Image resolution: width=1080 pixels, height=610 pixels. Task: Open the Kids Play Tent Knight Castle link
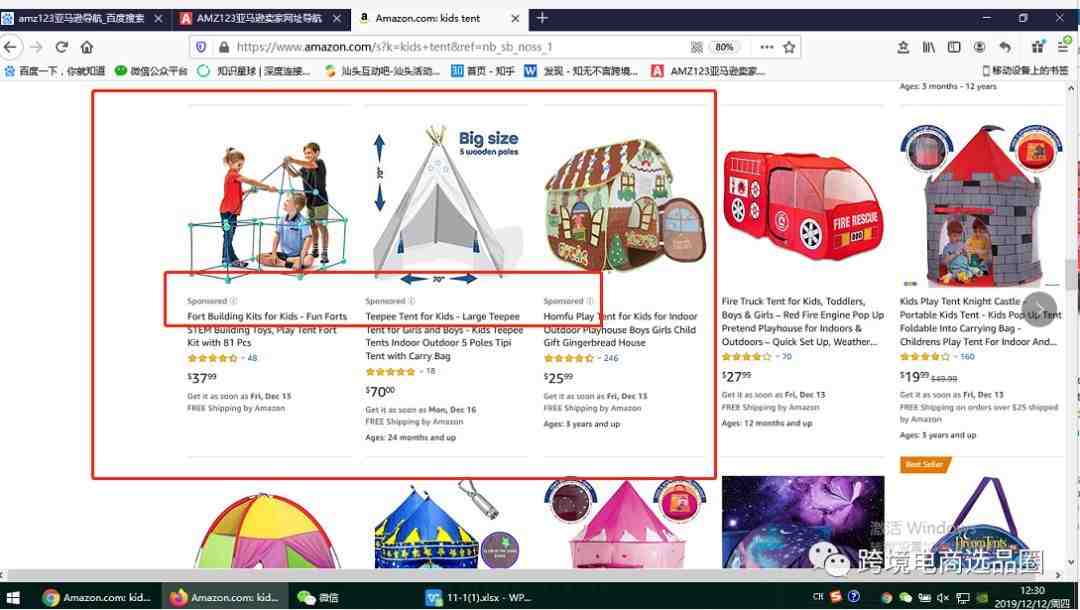click(x=980, y=321)
